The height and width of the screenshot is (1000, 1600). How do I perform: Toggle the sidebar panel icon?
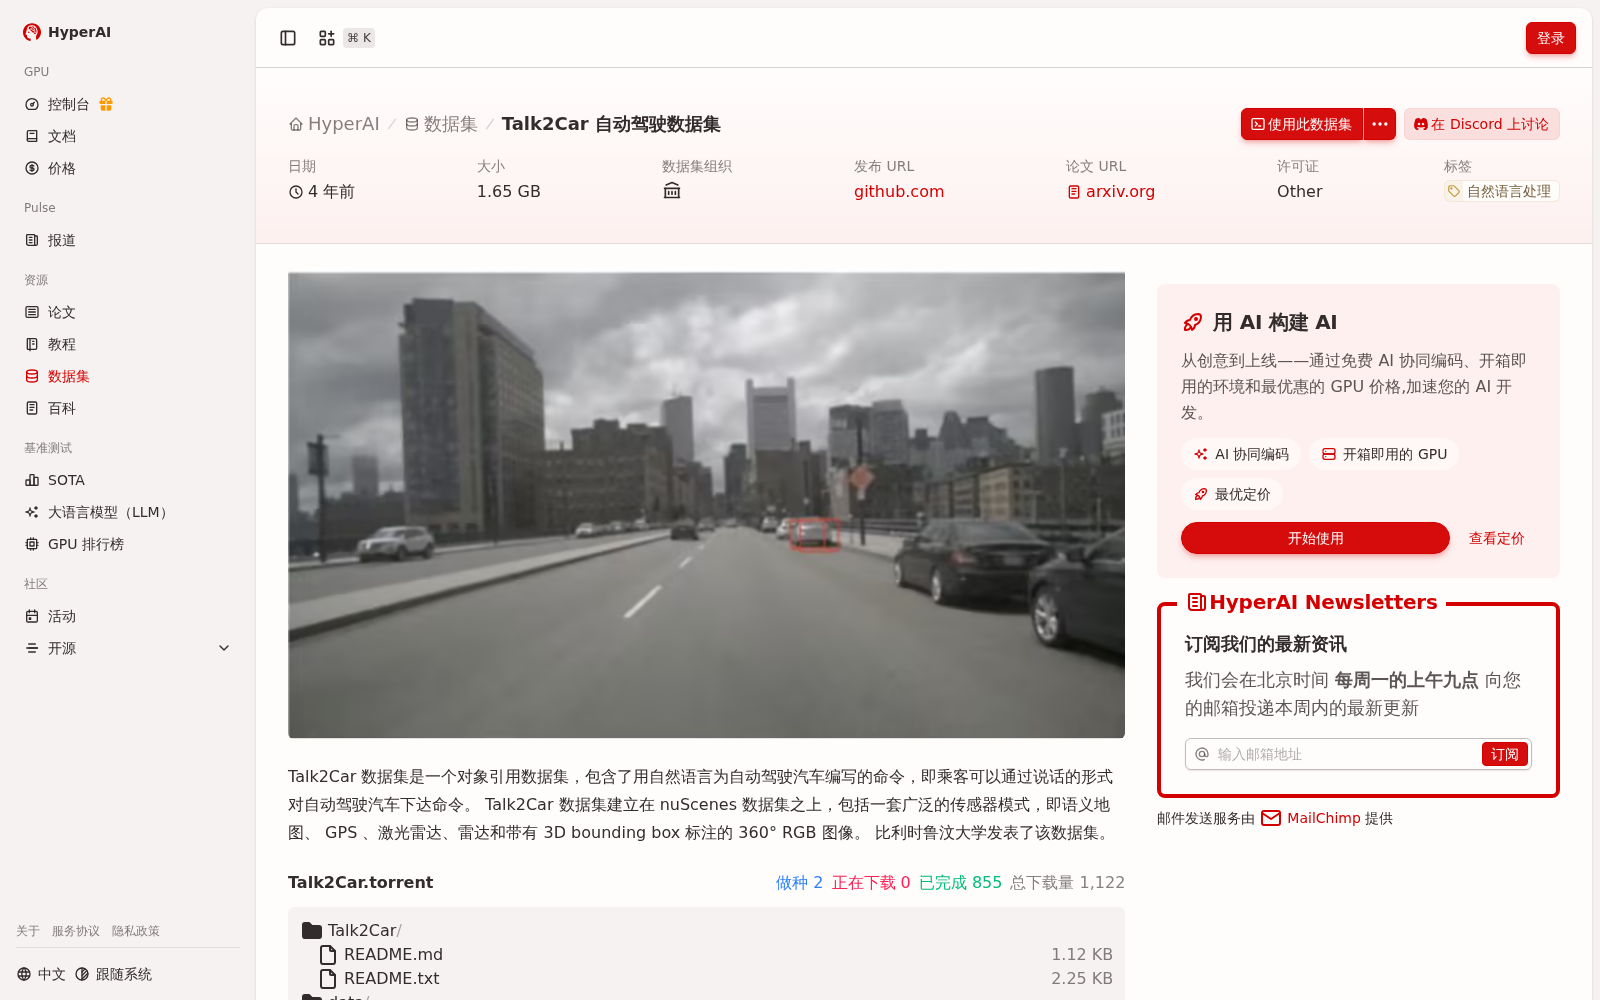coord(288,38)
